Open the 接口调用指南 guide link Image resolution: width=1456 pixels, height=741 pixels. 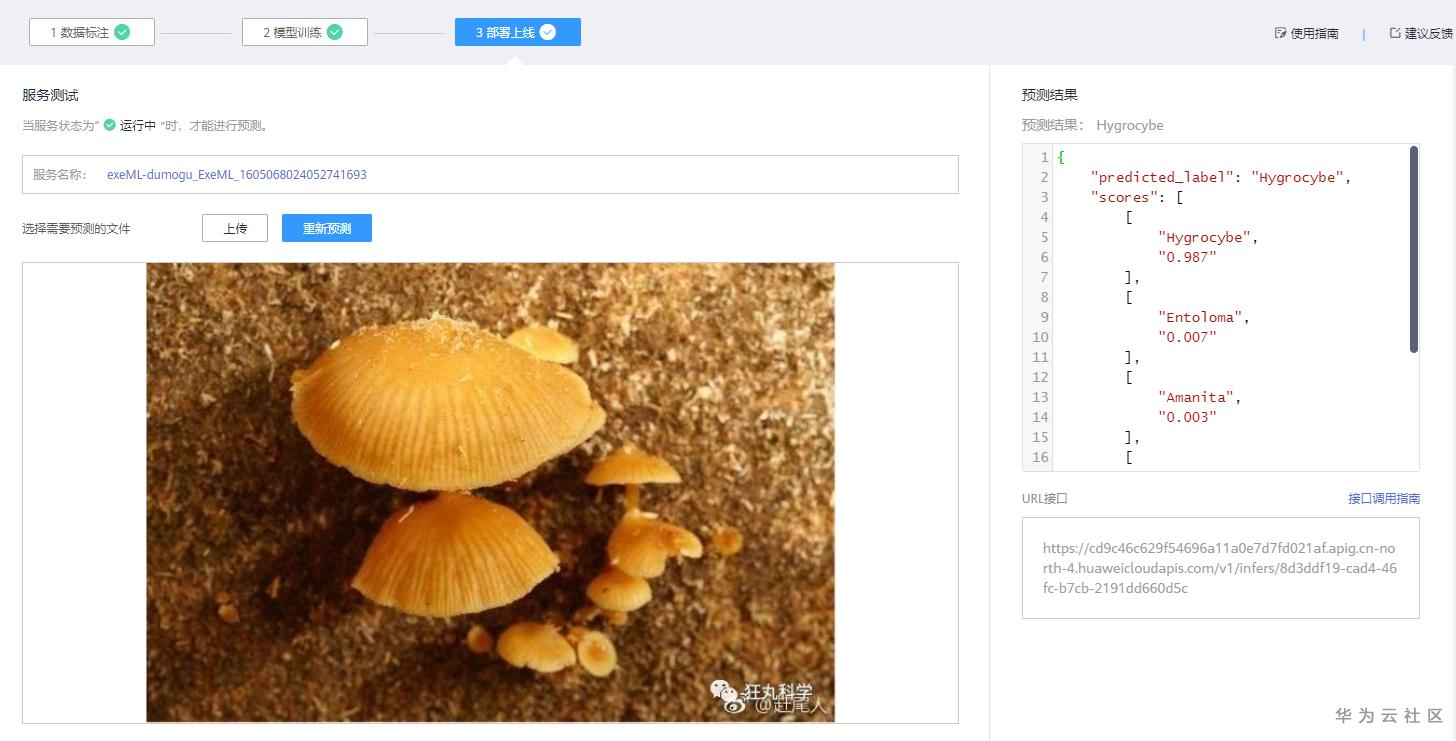1384,498
